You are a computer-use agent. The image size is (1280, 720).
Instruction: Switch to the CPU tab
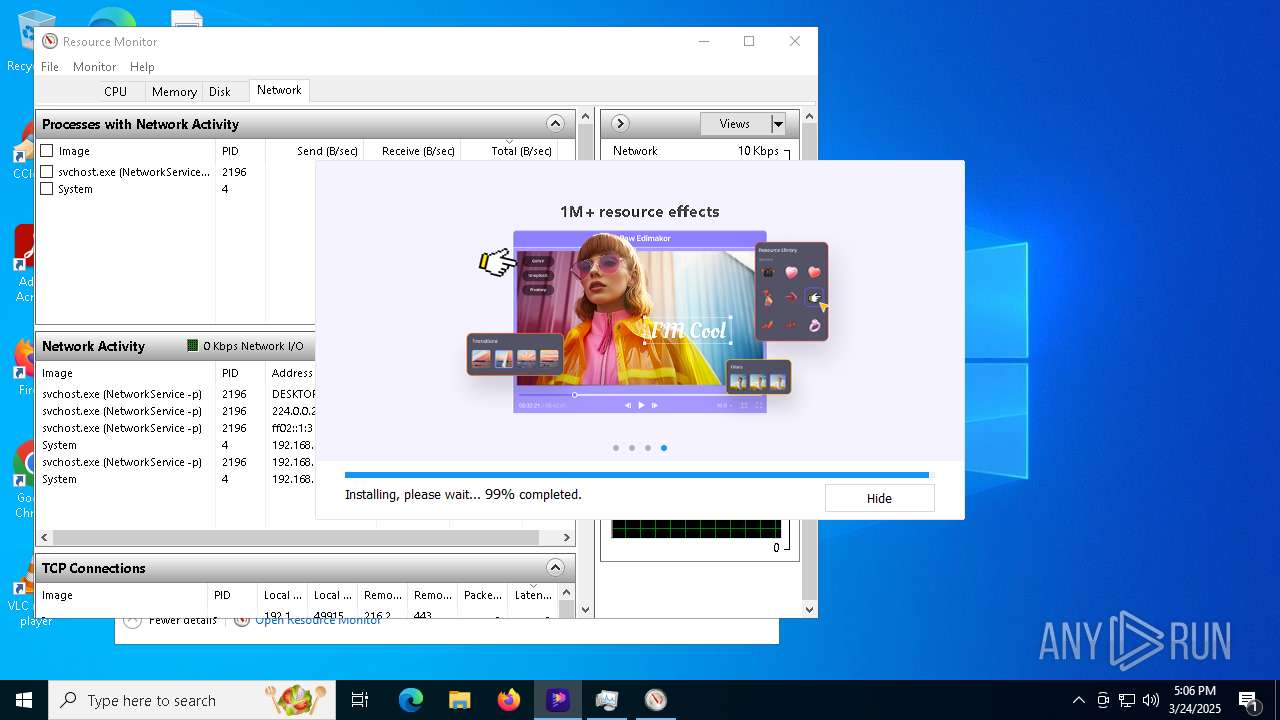coord(116,91)
